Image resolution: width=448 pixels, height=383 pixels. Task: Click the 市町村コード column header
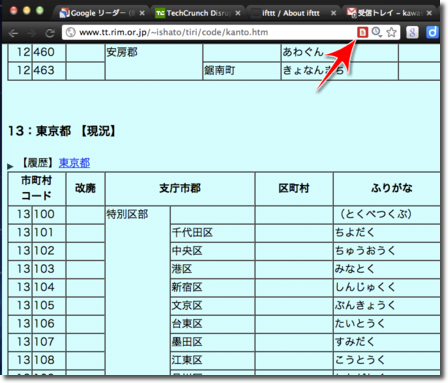37,188
